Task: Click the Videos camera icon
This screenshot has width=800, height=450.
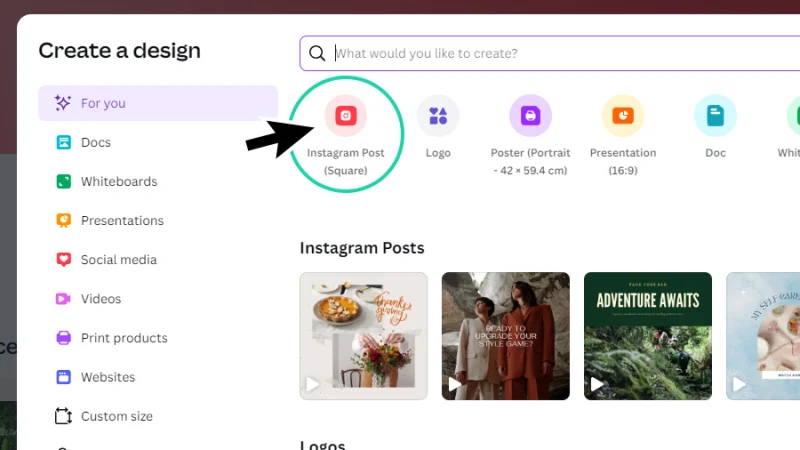Action: pyautogui.click(x=63, y=298)
